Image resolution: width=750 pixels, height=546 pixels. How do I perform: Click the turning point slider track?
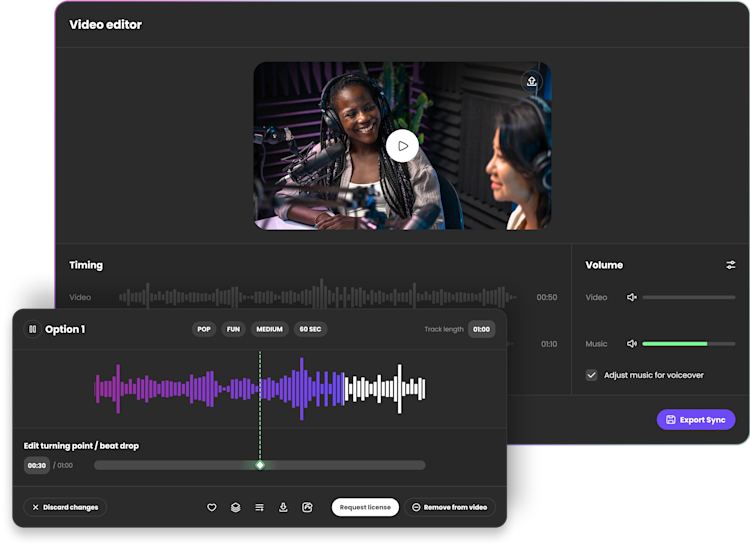pos(260,465)
